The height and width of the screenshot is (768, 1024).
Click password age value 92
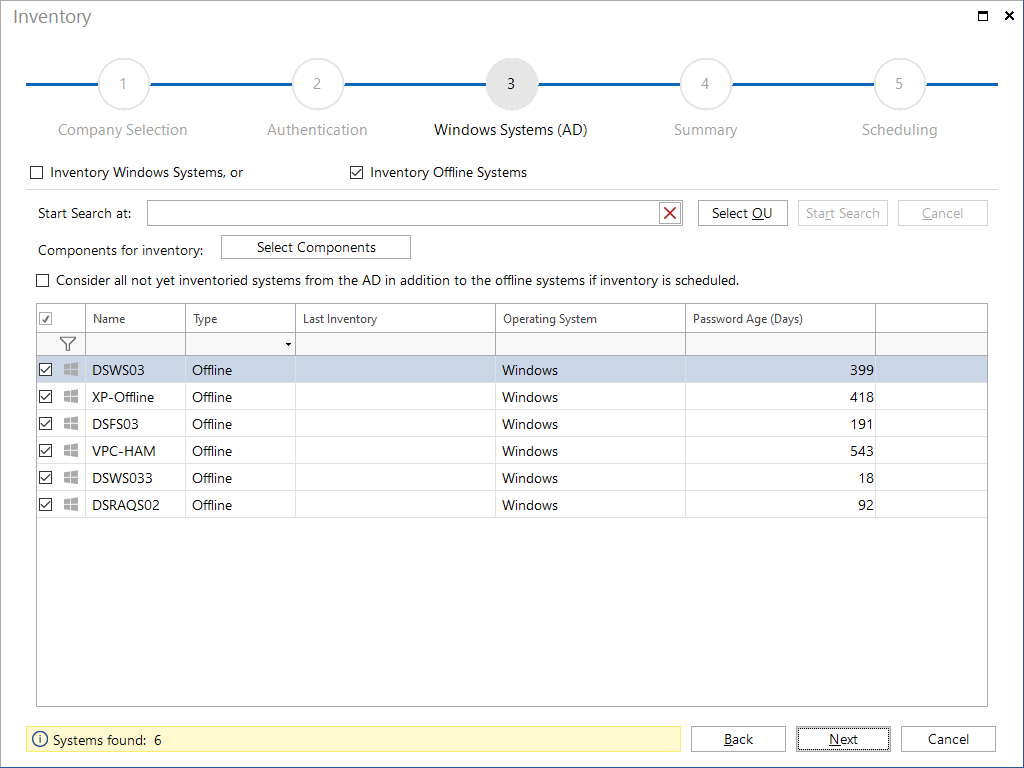(866, 505)
